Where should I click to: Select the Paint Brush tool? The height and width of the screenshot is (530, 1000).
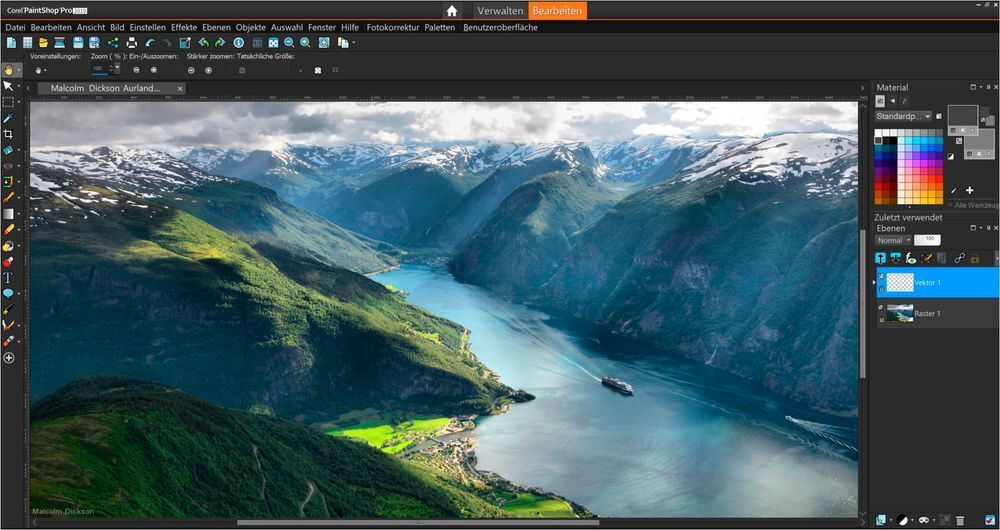tap(8, 198)
